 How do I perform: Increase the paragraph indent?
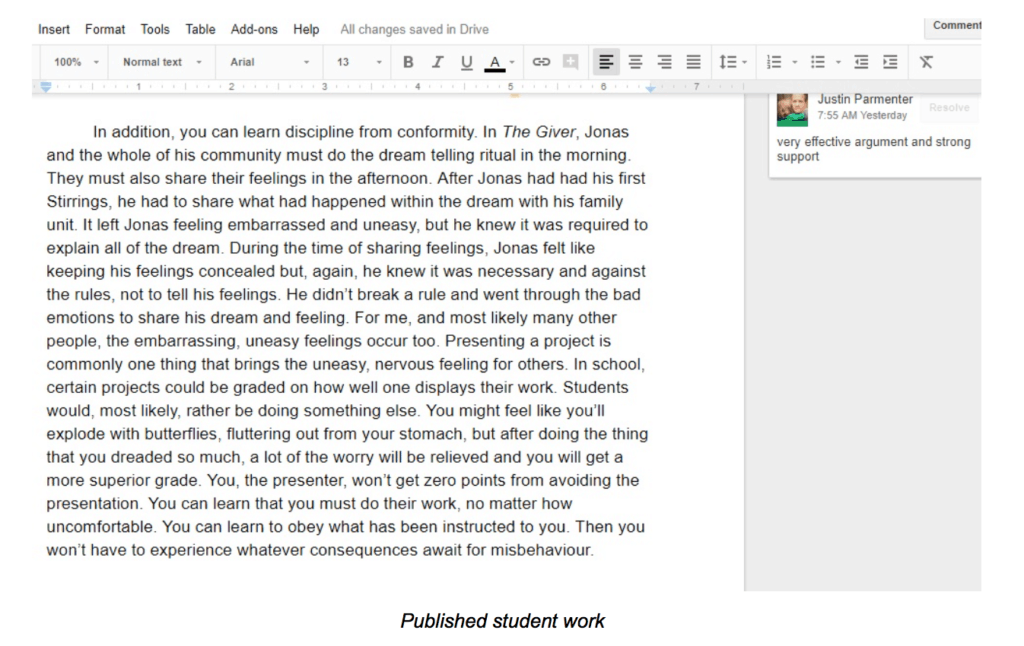coord(889,62)
